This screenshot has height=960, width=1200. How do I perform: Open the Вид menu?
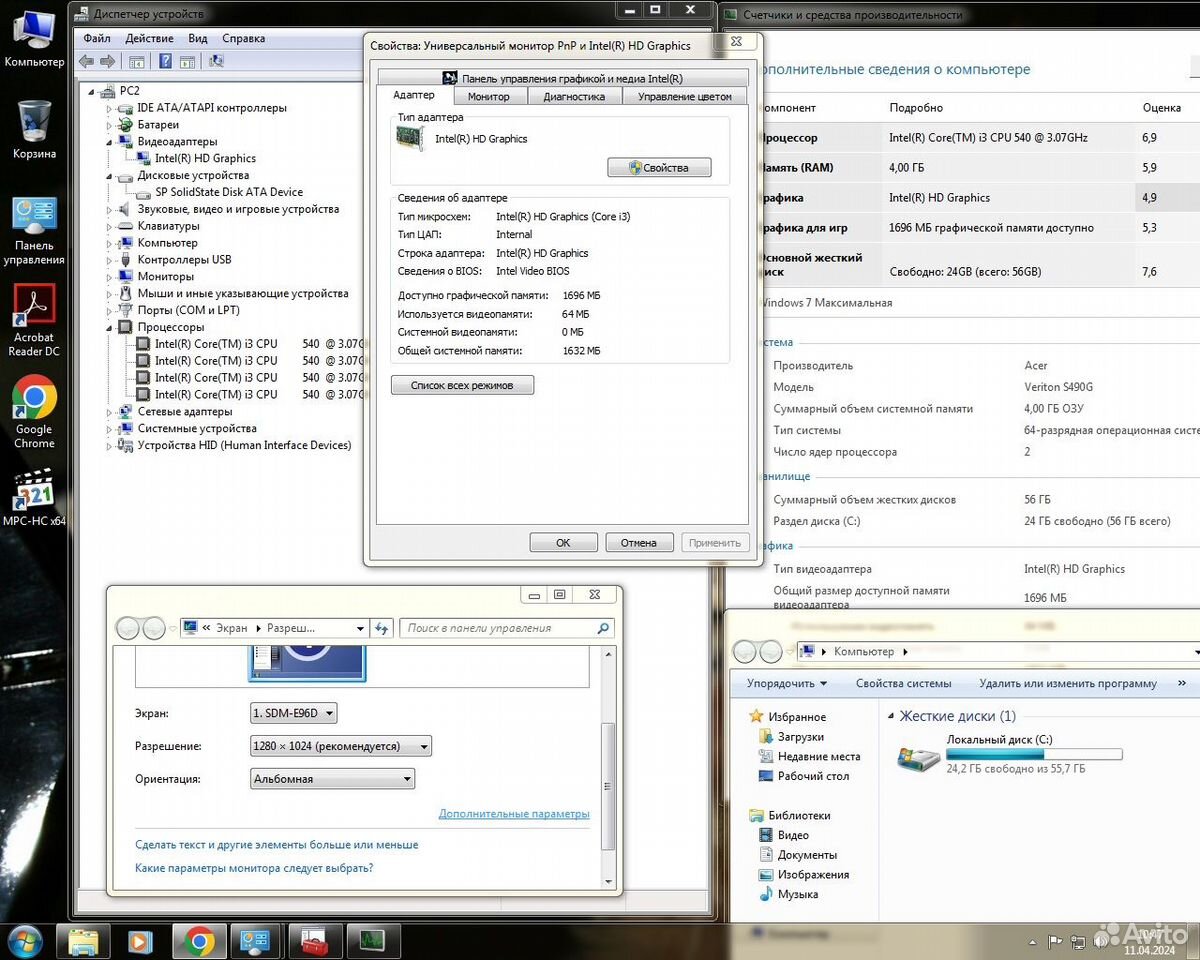[198, 38]
